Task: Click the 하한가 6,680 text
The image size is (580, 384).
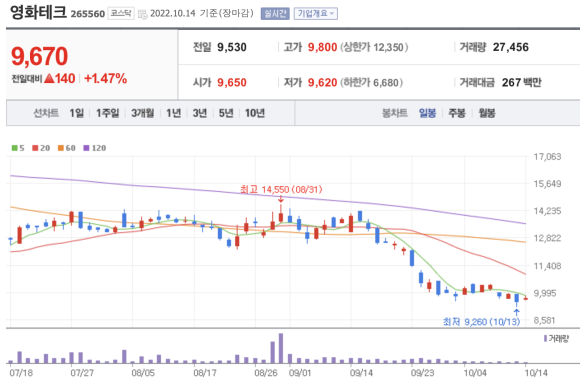Action: click(x=371, y=82)
